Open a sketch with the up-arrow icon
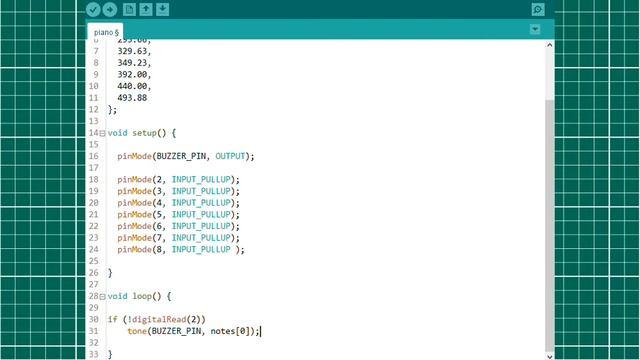 (146, 9)
